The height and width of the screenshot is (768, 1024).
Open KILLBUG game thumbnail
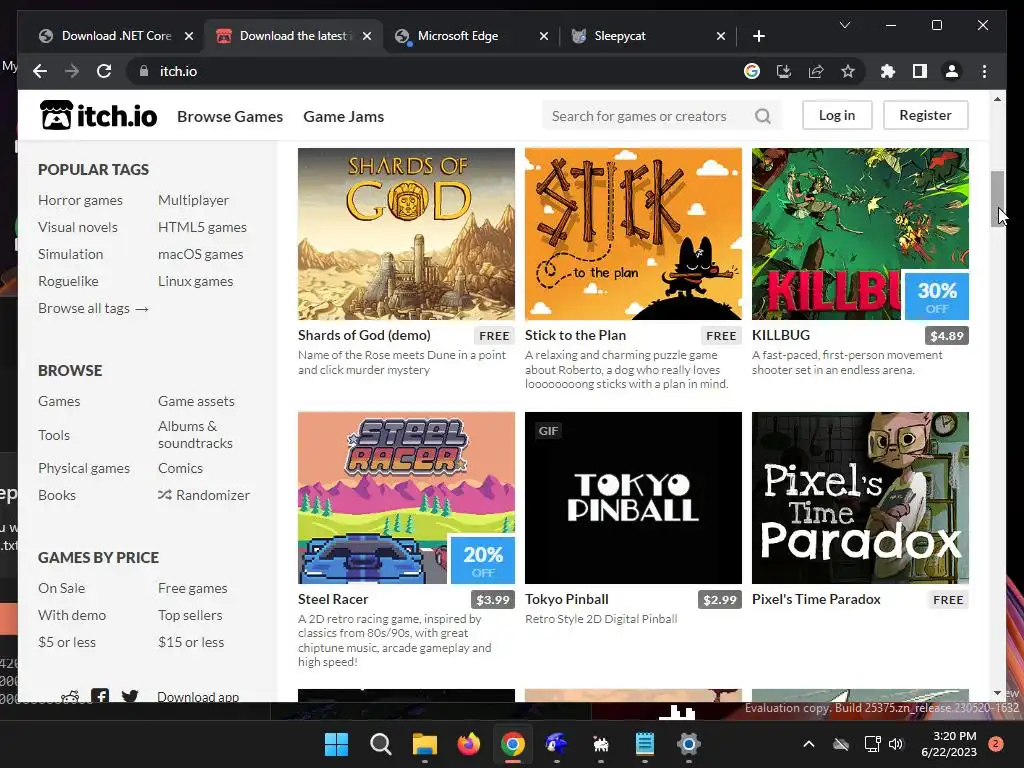(860, 234)
